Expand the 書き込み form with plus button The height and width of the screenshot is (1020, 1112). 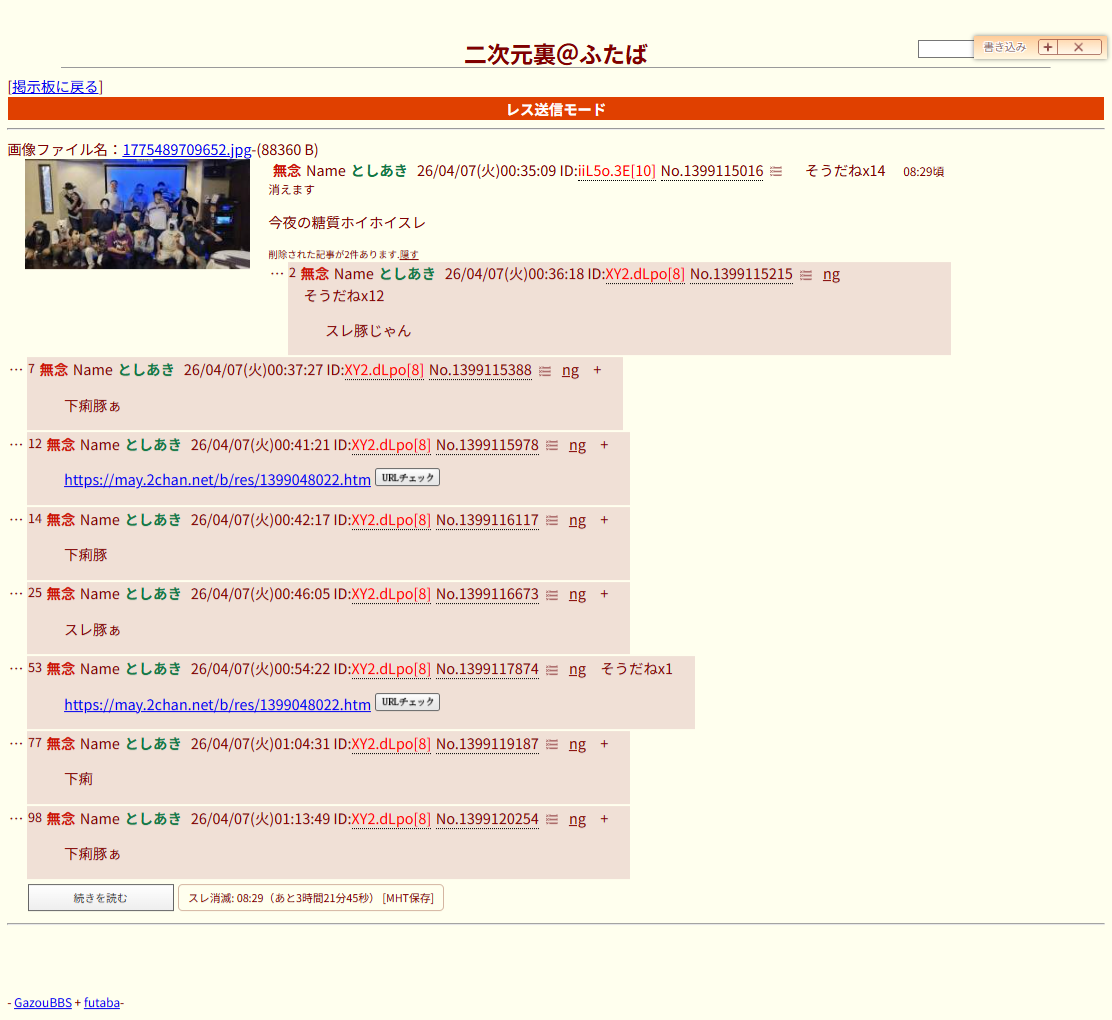1047,47
